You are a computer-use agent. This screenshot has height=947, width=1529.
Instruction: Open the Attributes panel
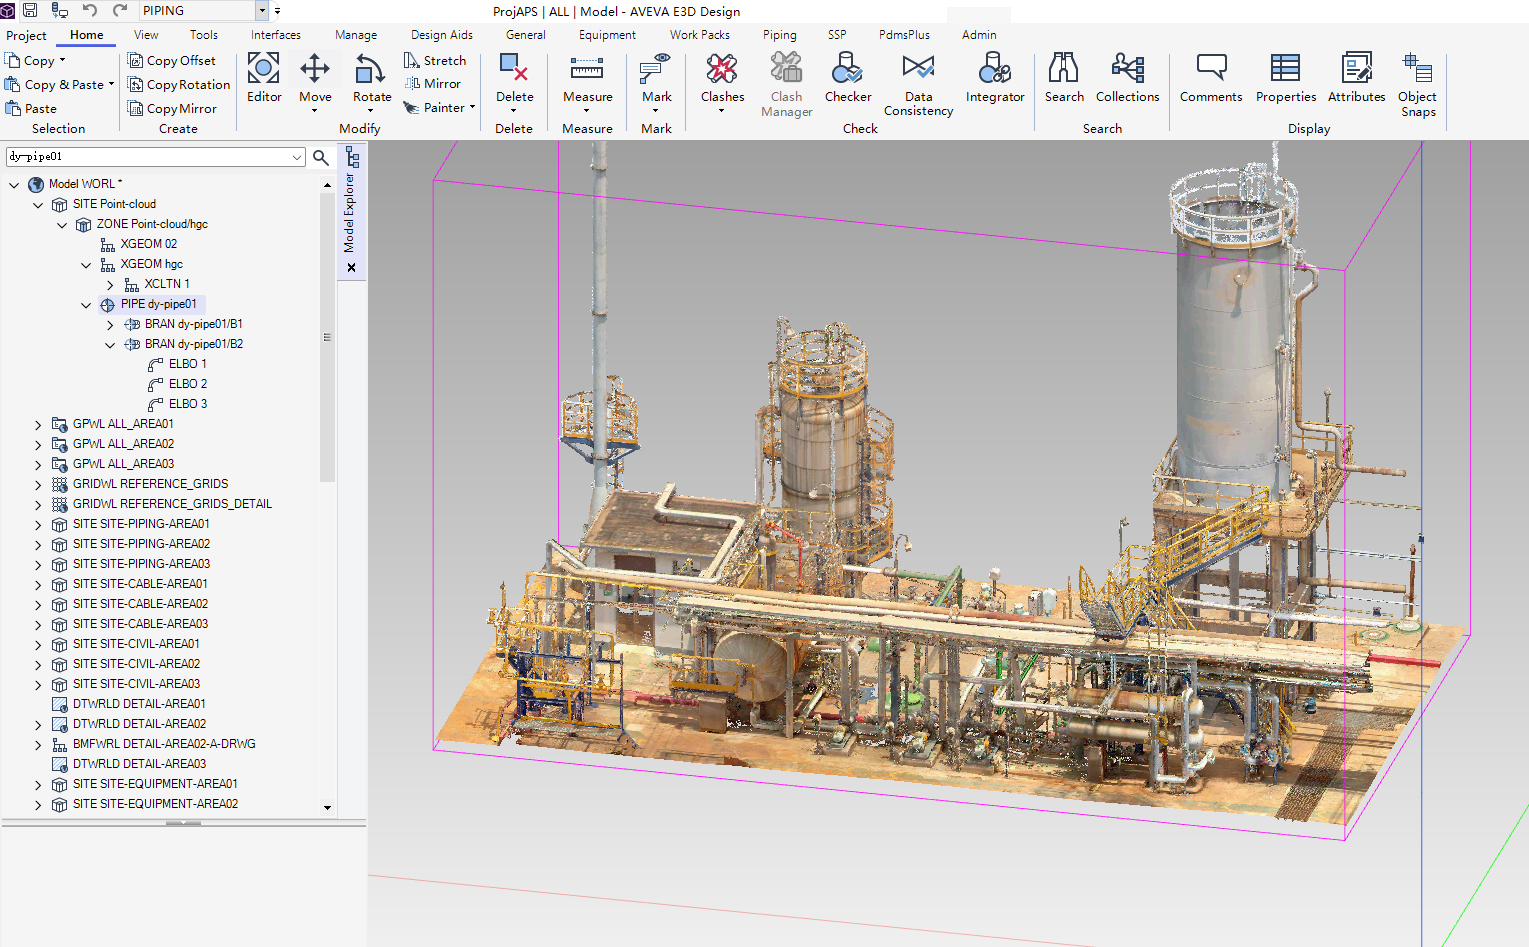pyautogui.click(x=1356, y=78)
